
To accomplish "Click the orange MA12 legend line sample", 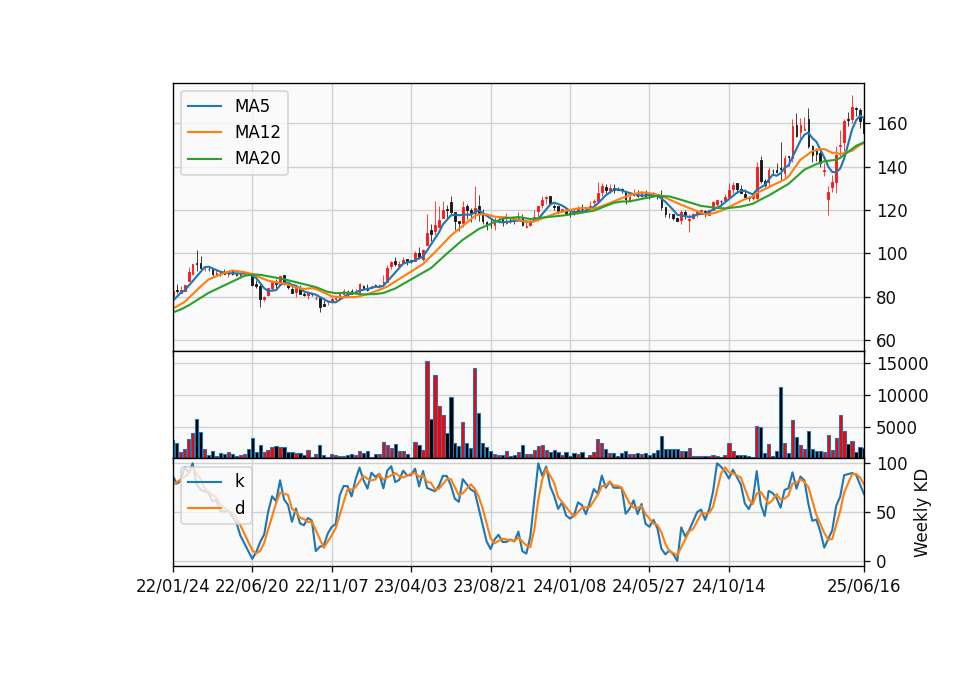I will pyautogui.click(x=204, y=132).
